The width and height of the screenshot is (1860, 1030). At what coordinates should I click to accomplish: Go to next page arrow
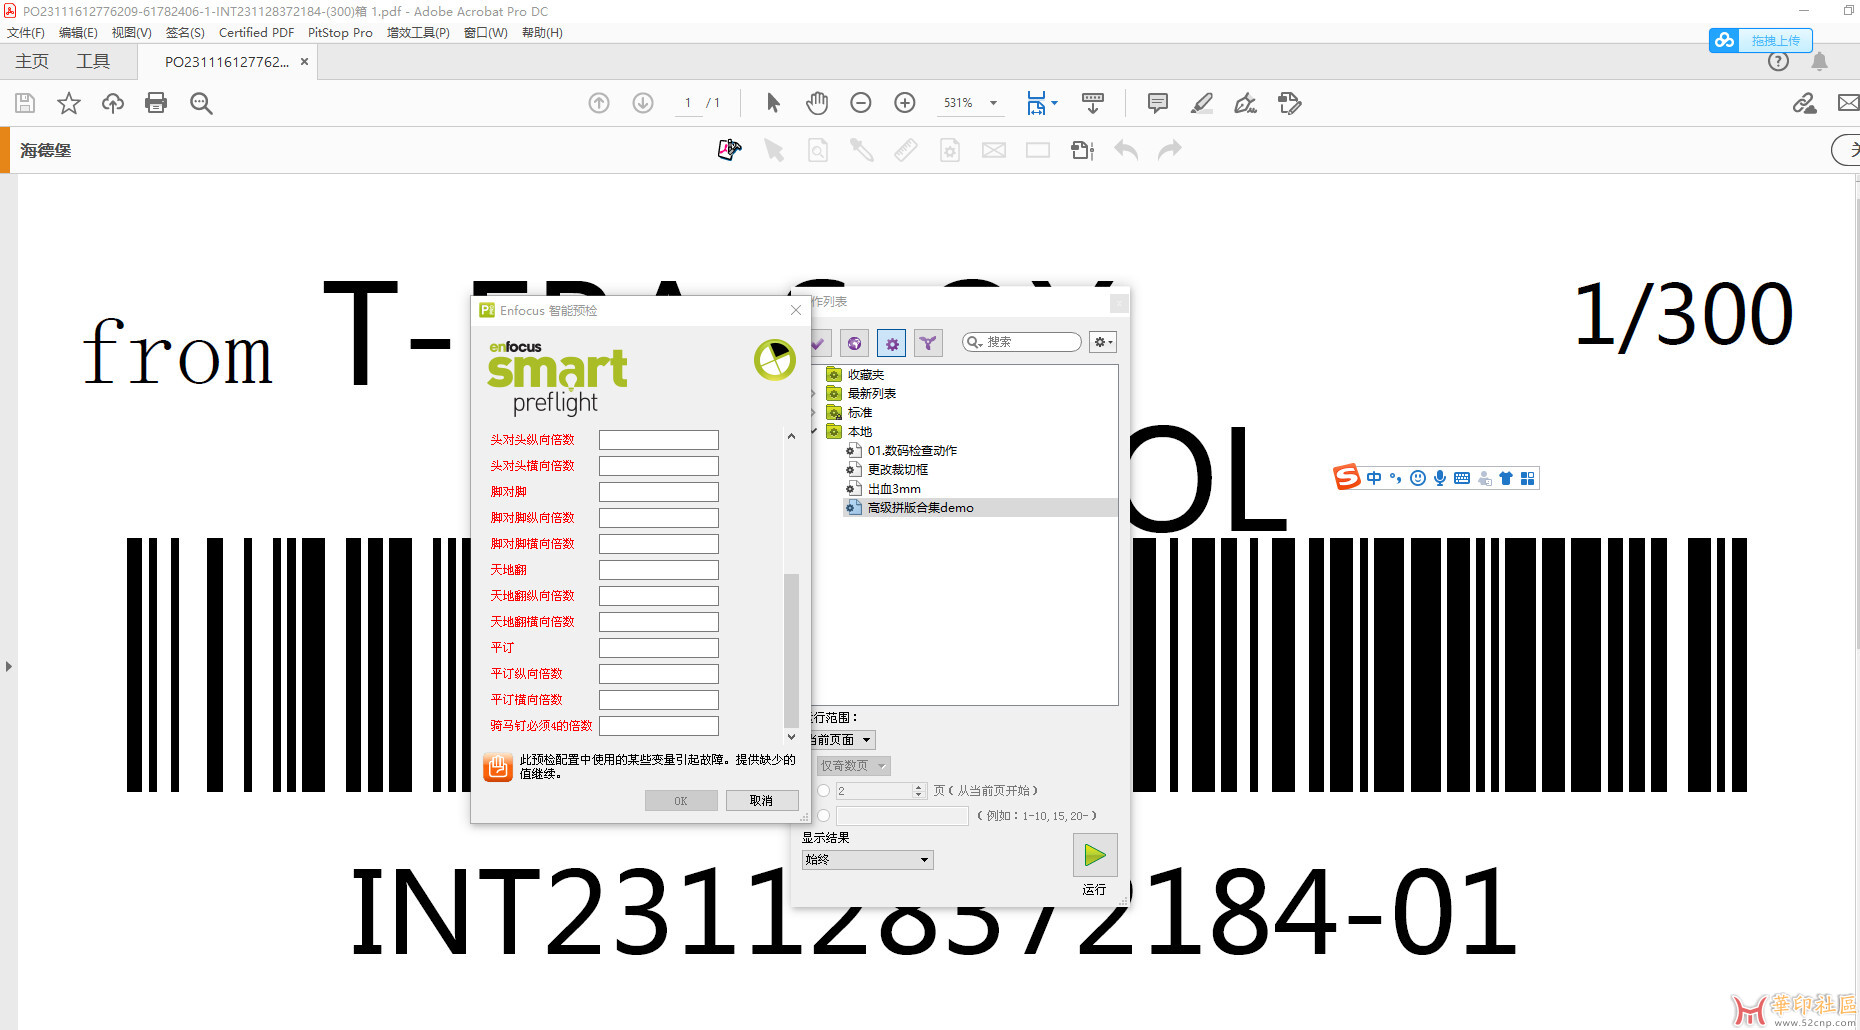[x=643, y=103]
